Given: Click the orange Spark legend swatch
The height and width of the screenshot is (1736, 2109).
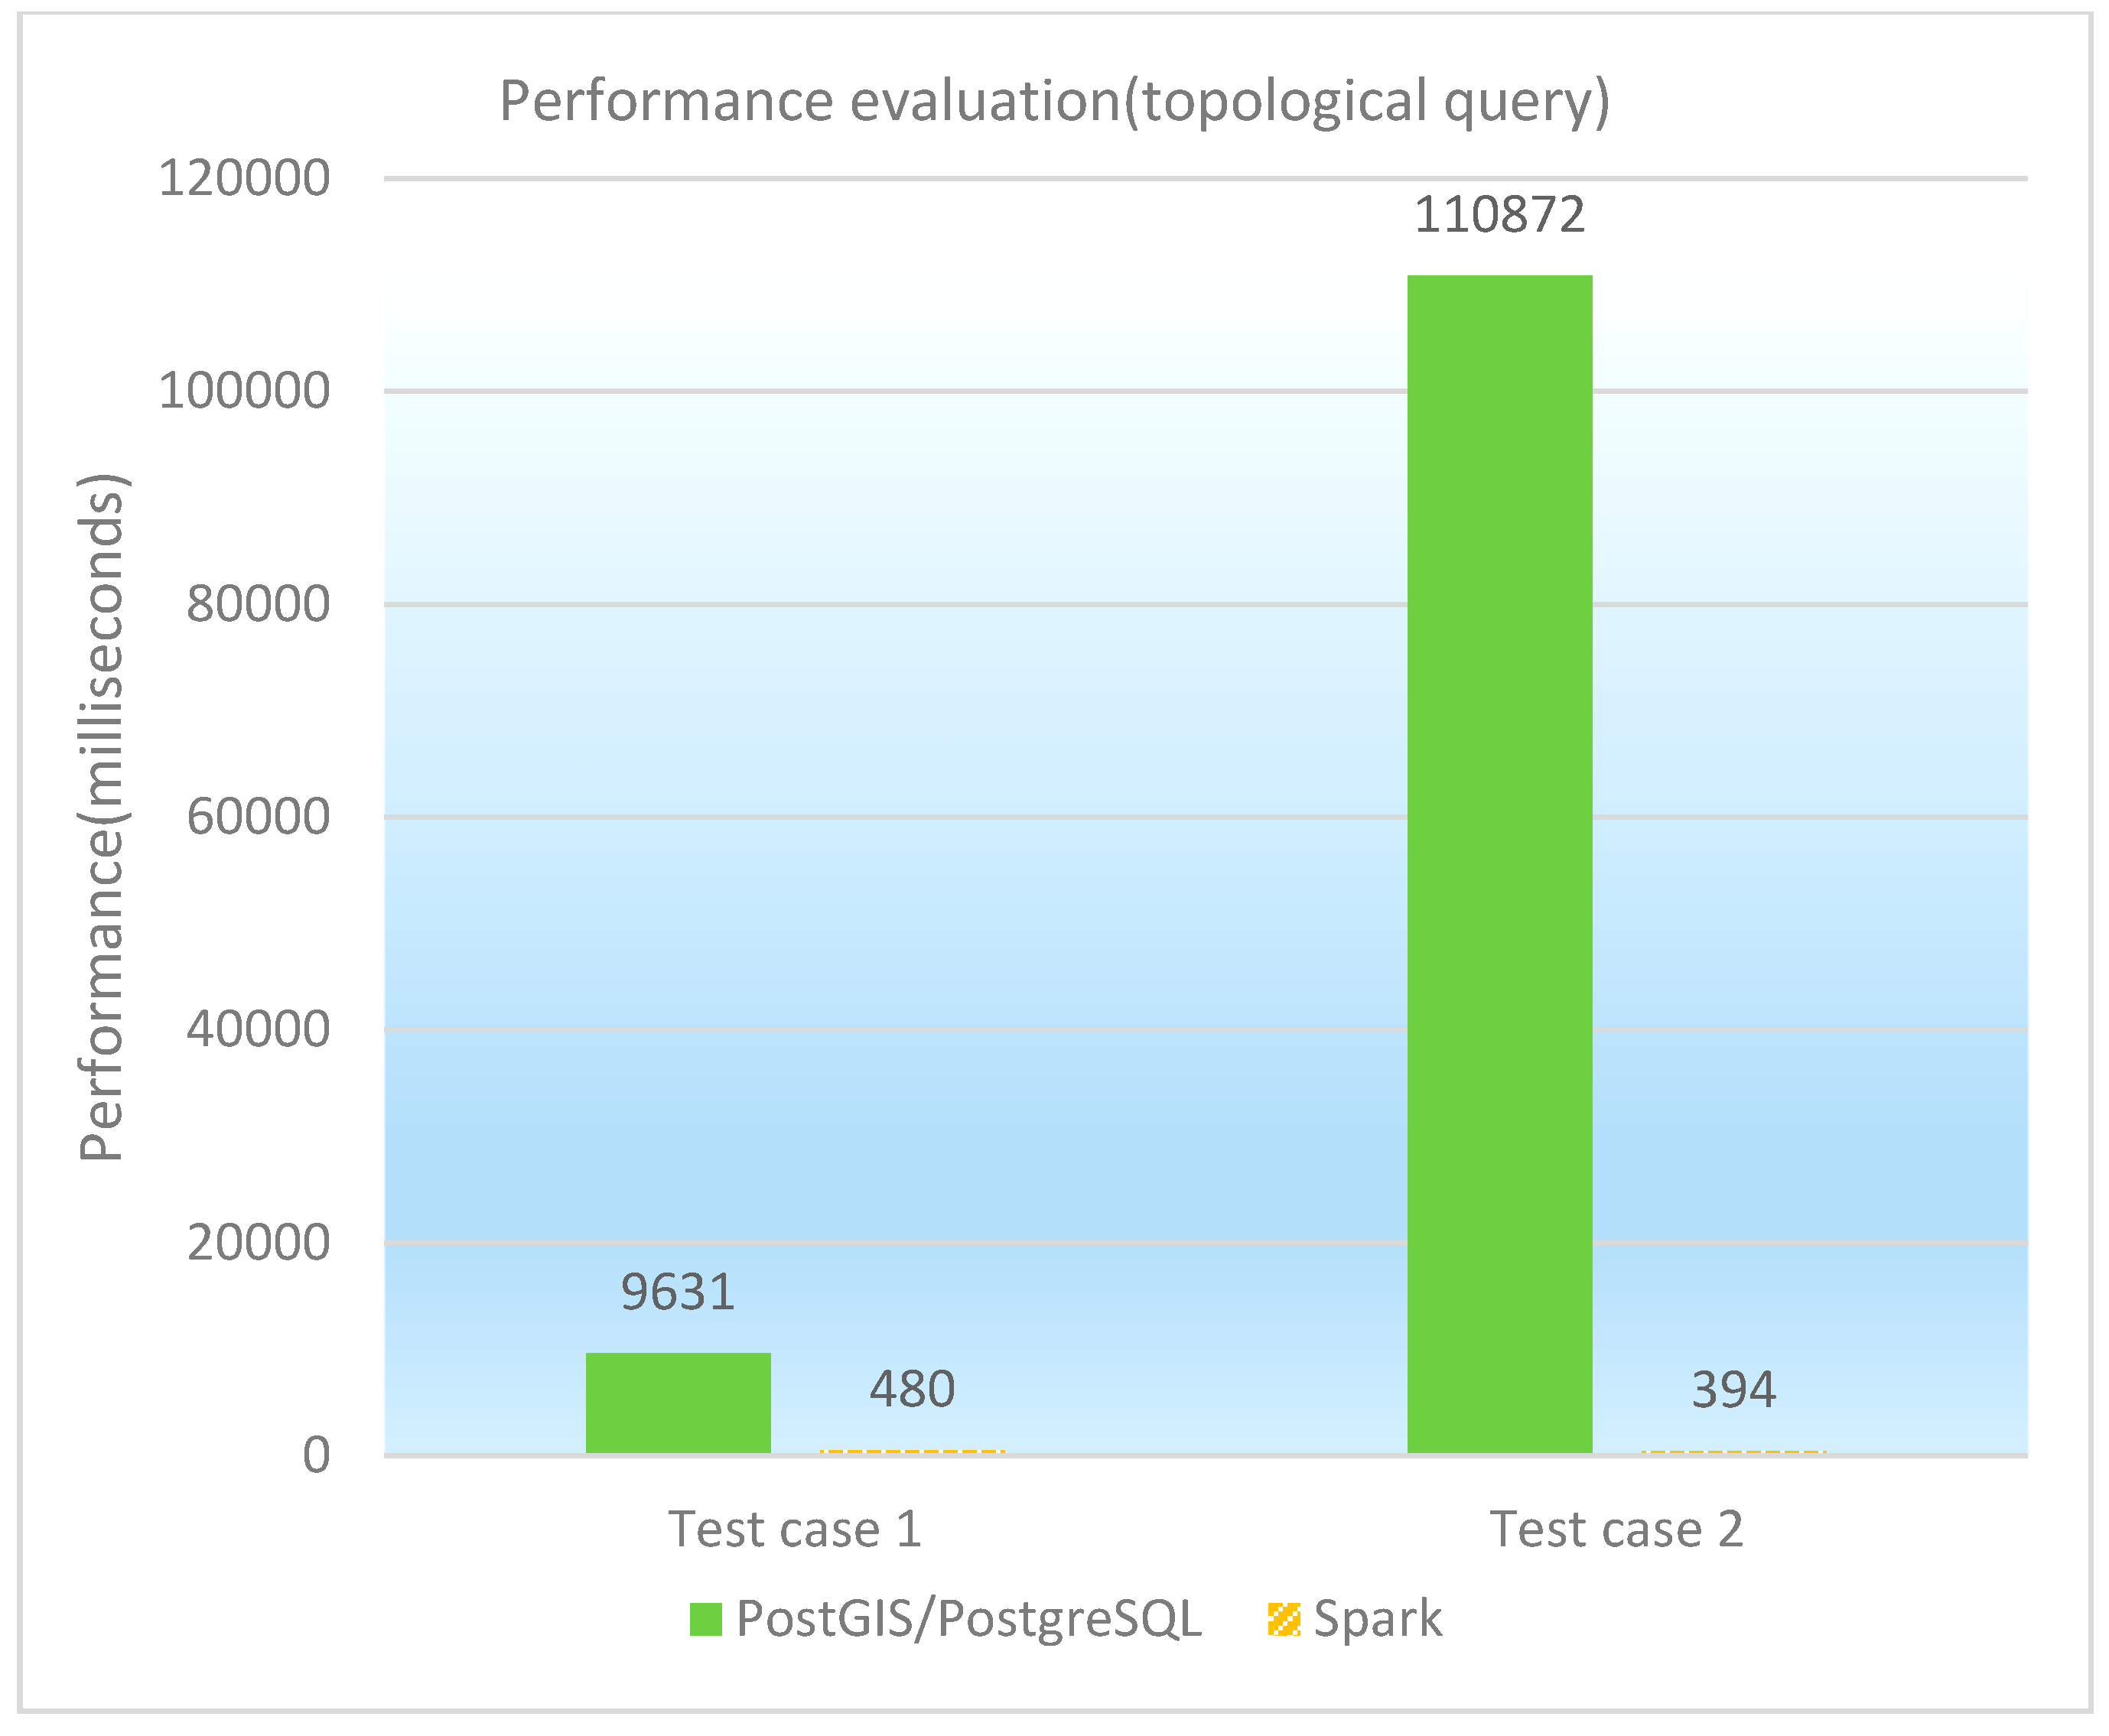Looking at the screenshot, I should 1283,1619.
